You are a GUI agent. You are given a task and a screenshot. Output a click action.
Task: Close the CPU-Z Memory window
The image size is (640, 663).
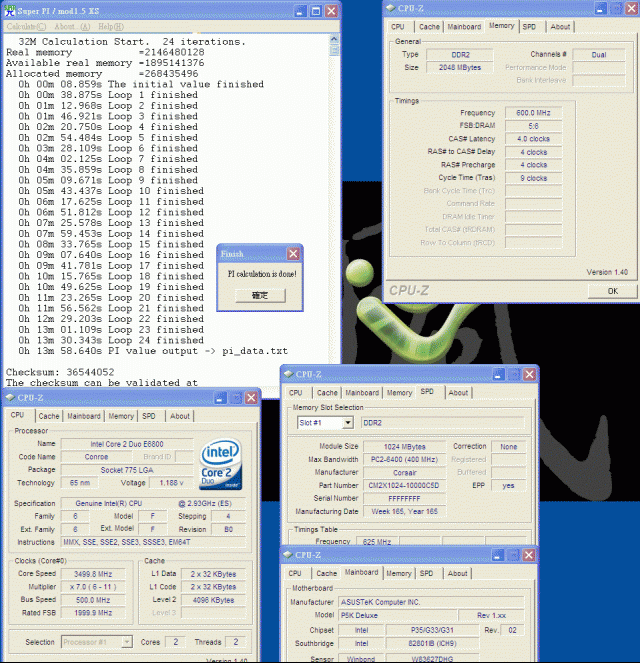coord(632,8)
